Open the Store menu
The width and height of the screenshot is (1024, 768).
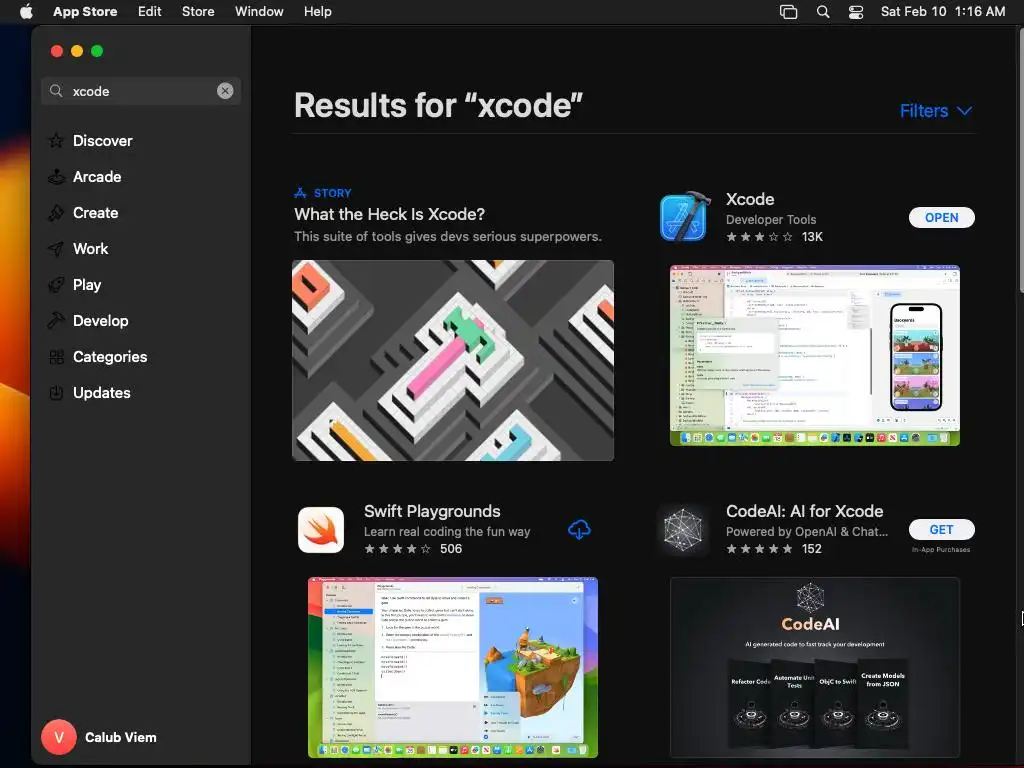coord(198,12)
